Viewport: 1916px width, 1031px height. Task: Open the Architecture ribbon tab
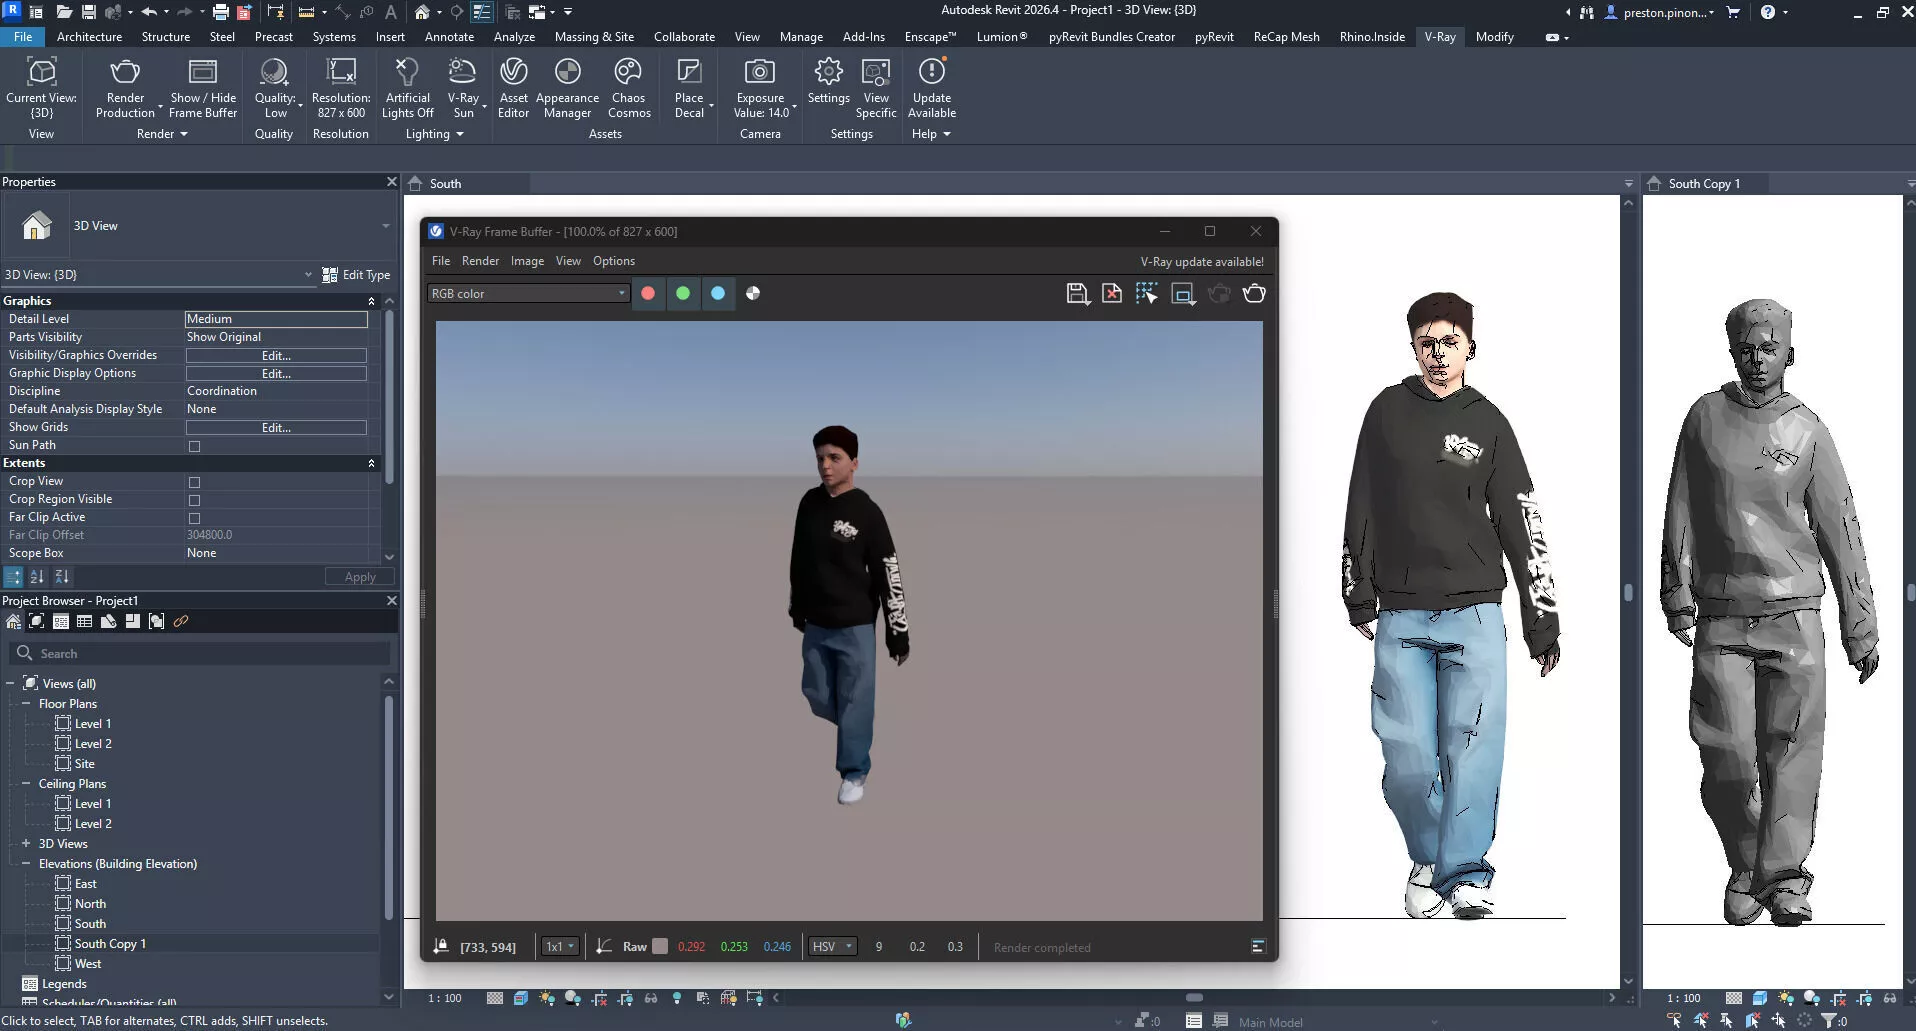(x=89, y=37)
